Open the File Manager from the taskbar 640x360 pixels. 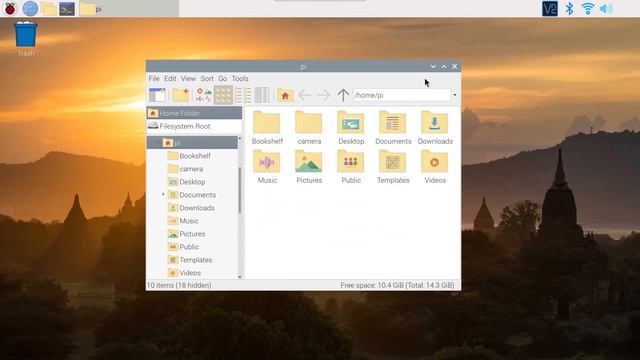48,9
